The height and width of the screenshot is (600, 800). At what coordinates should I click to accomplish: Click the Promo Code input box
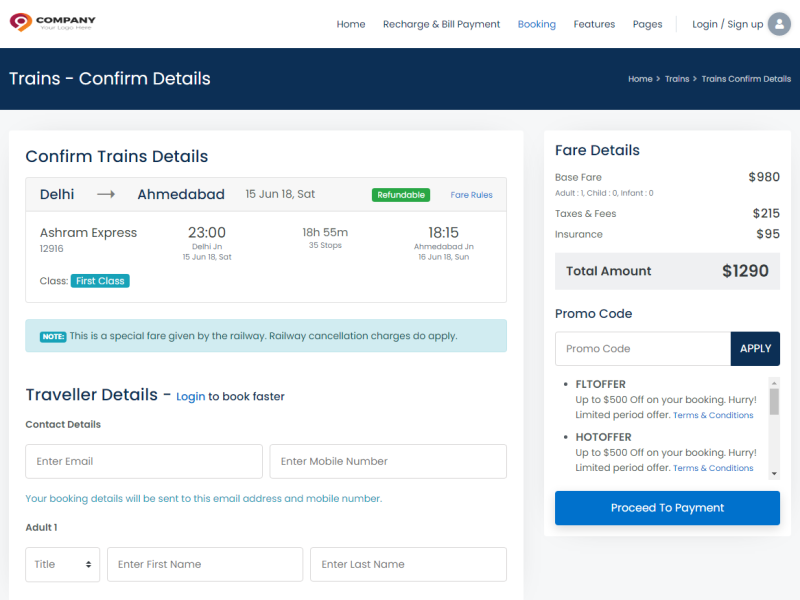[642, 348]
